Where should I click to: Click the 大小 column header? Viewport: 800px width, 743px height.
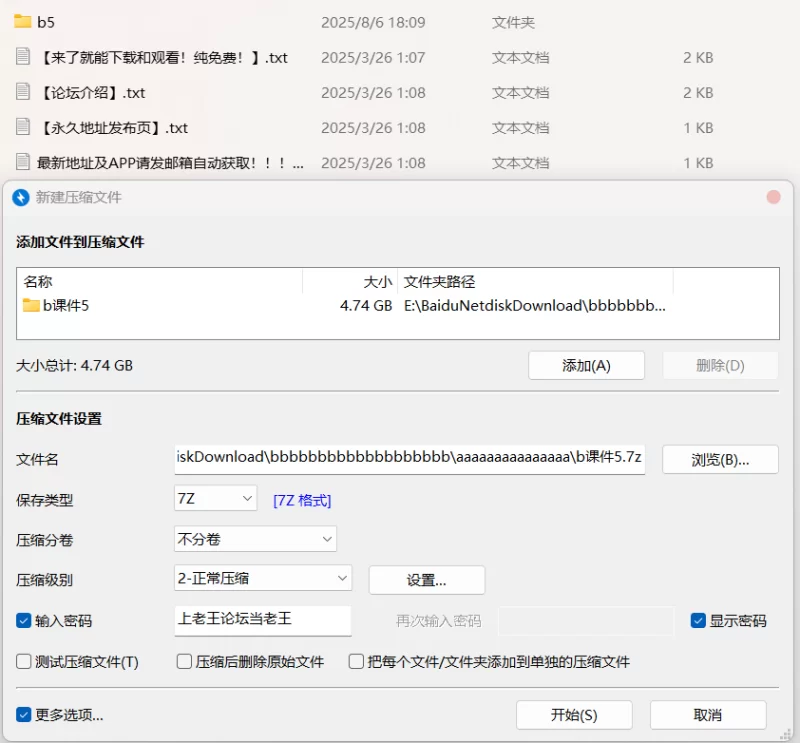click(350, 281)
